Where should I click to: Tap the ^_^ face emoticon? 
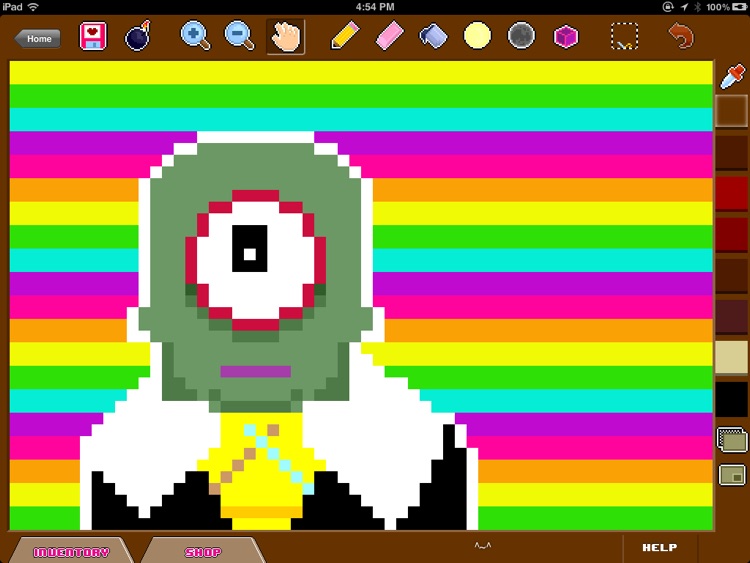483,545
